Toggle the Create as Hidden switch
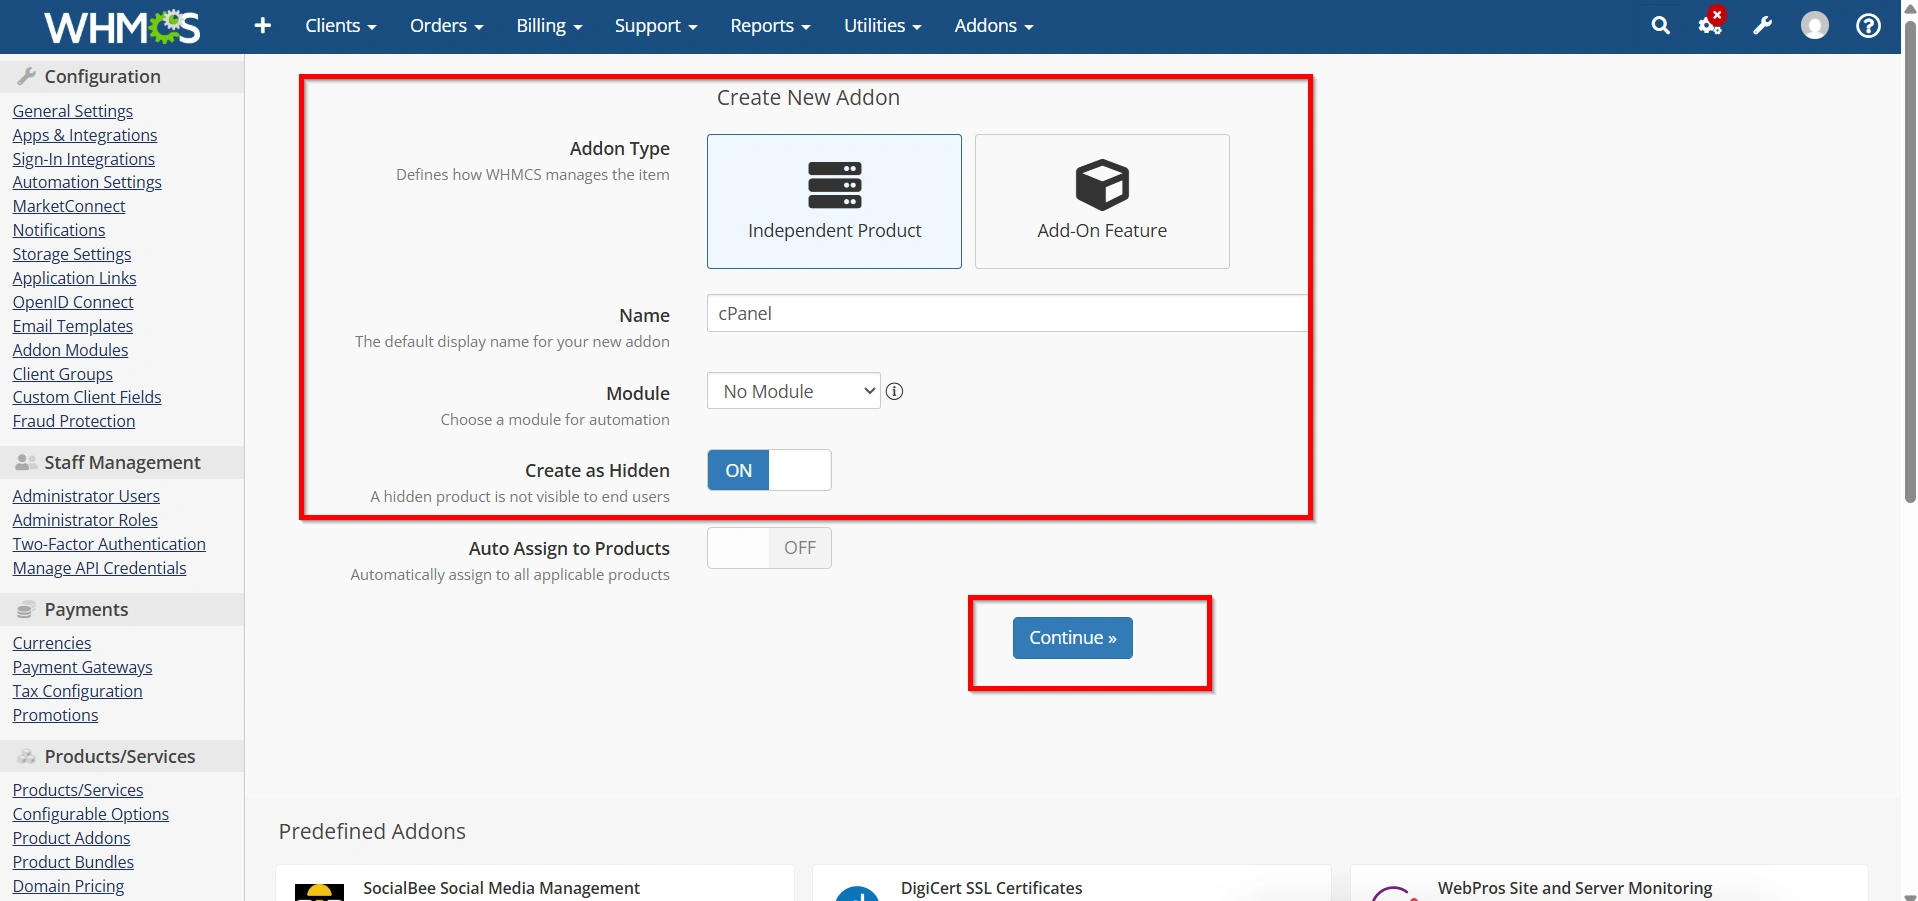This screenshot has height=901, width=1918. tap(769, 470)
